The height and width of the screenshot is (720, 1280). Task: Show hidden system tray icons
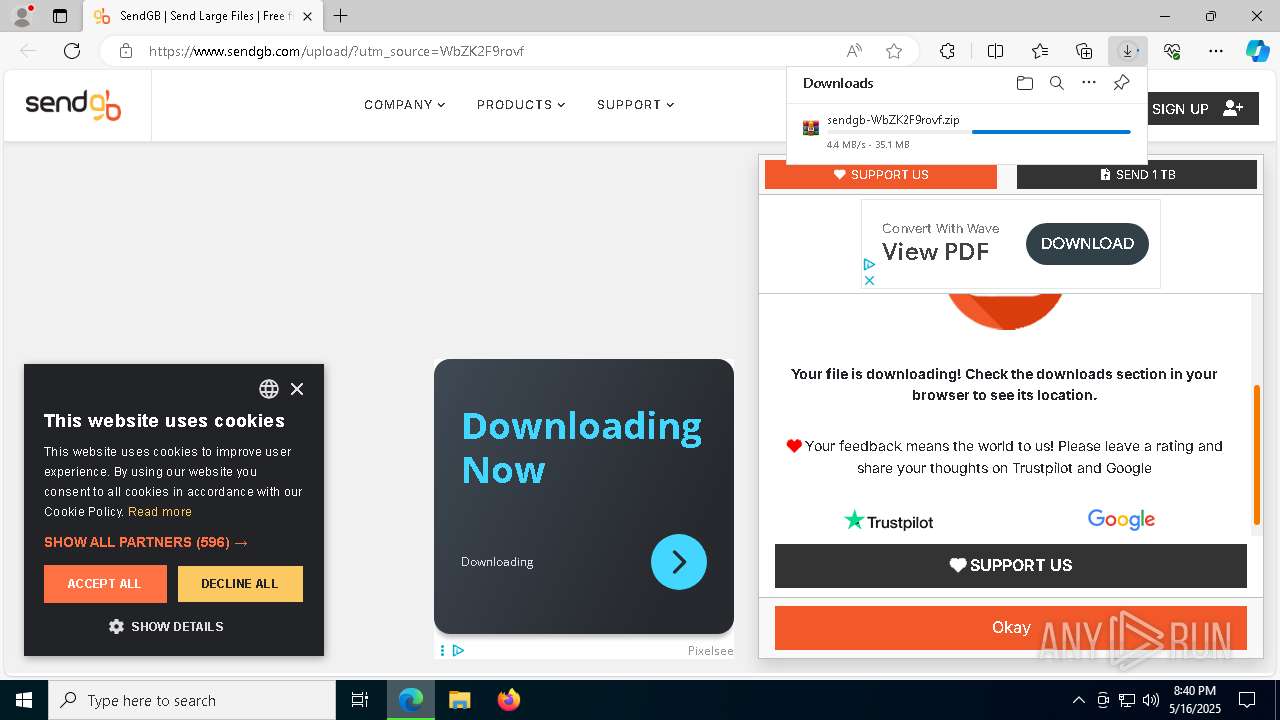click(1078, 700)
